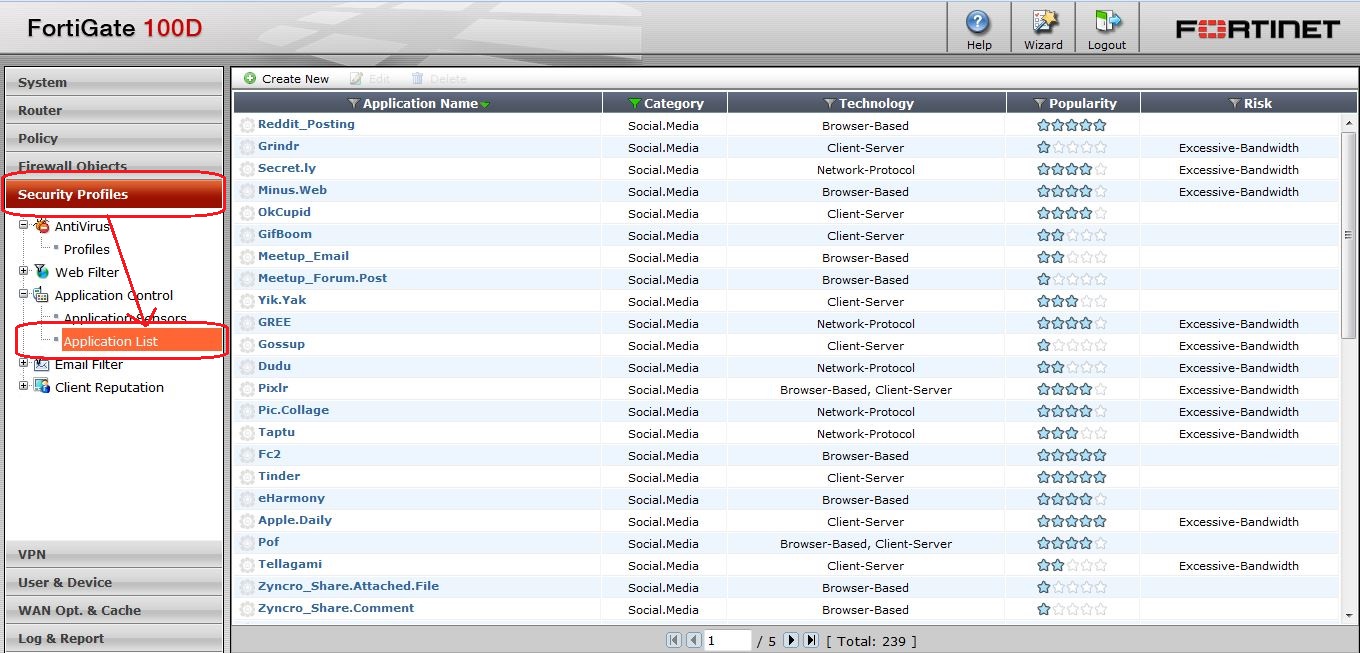Click the Application Name filter funnel icon
This screenshot has height=653, width=1360.
354,103
